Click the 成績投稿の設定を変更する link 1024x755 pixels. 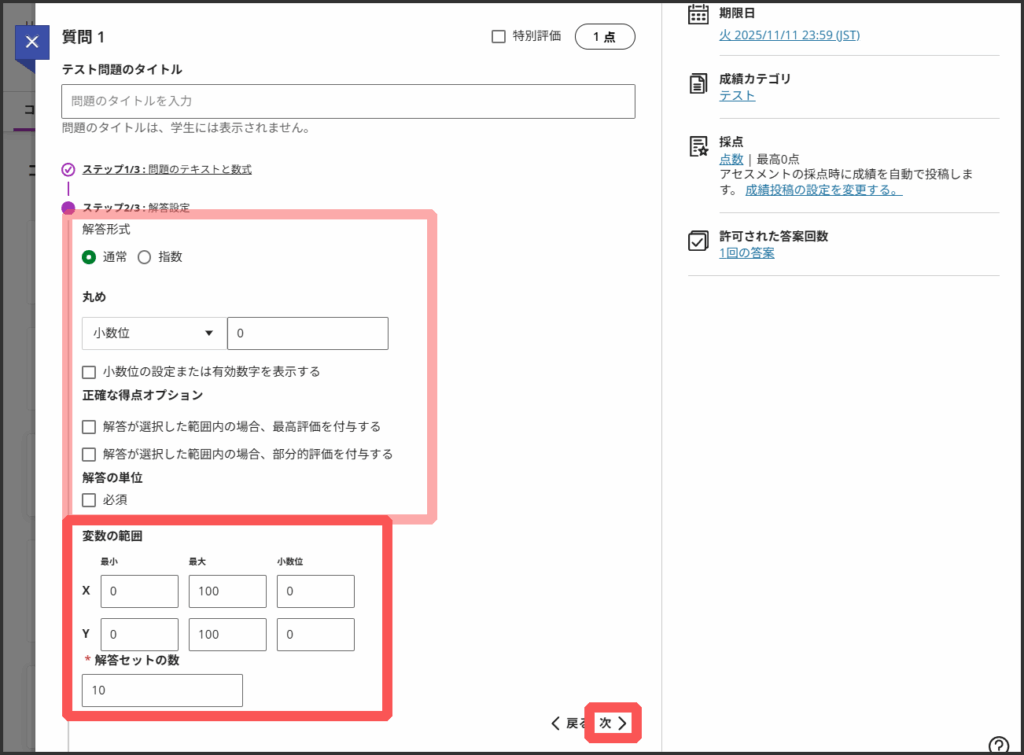(823, 189)
